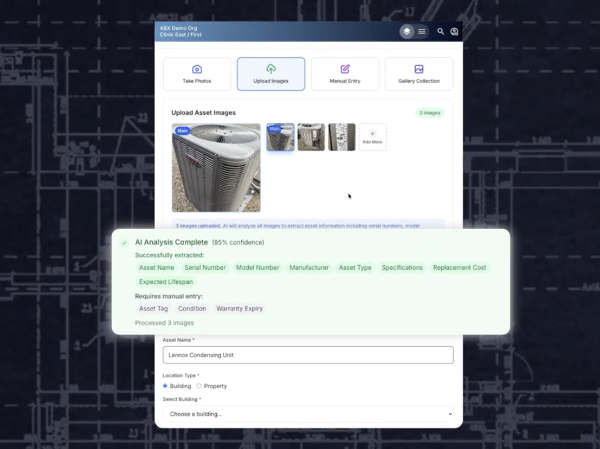Click the camera icon on Take Photos
The image size is (600, 449).
point(196,68)
